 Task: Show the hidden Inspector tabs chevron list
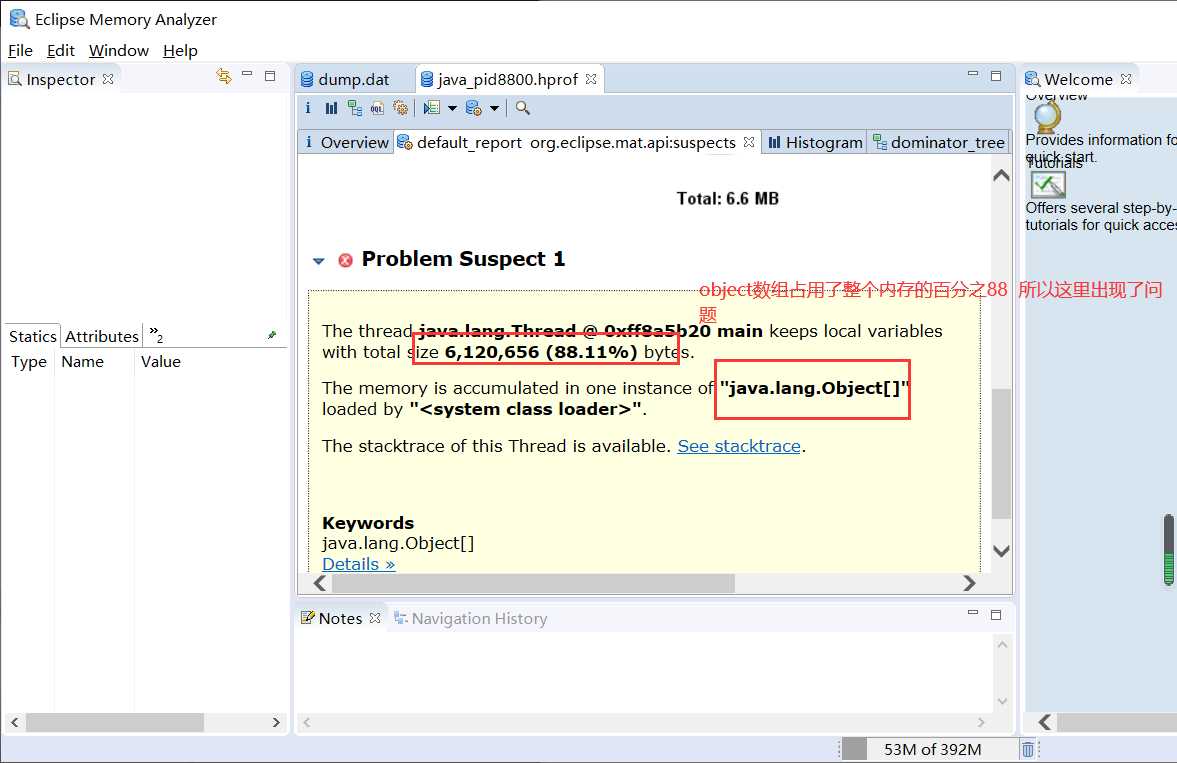[x=156, y=334]
